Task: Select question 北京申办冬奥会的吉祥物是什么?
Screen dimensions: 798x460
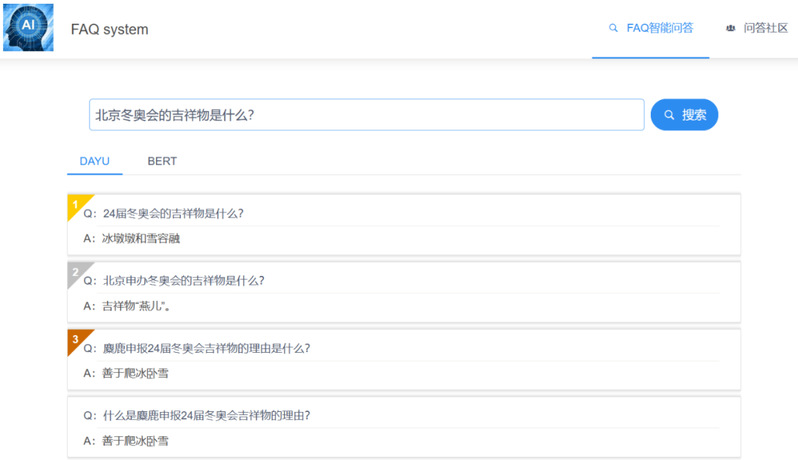Action: click(x=183, y=281)
